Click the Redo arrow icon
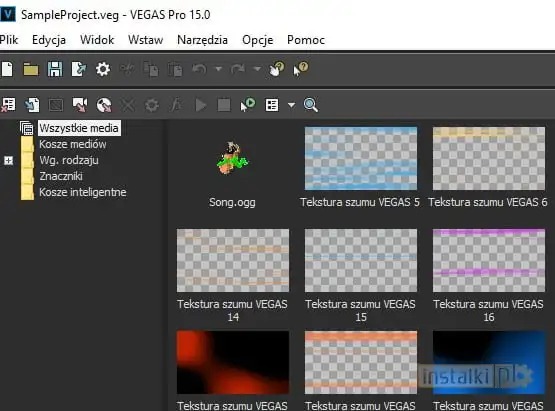The height and width of the screenshot is (411, 555). pyautogui.click(x=238, y=69)
